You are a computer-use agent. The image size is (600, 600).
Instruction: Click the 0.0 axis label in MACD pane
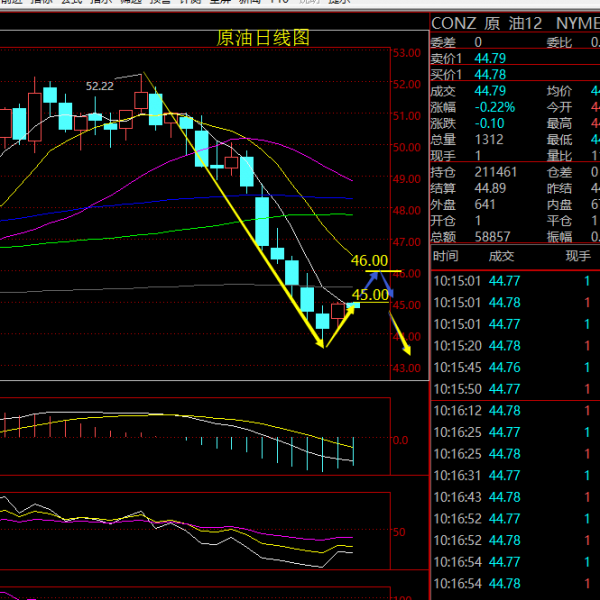point(401,440)
